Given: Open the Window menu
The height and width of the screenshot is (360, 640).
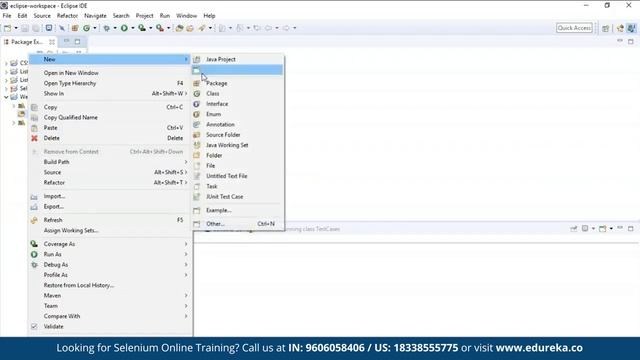Looking at the screenshot, I should pos(187,16).
